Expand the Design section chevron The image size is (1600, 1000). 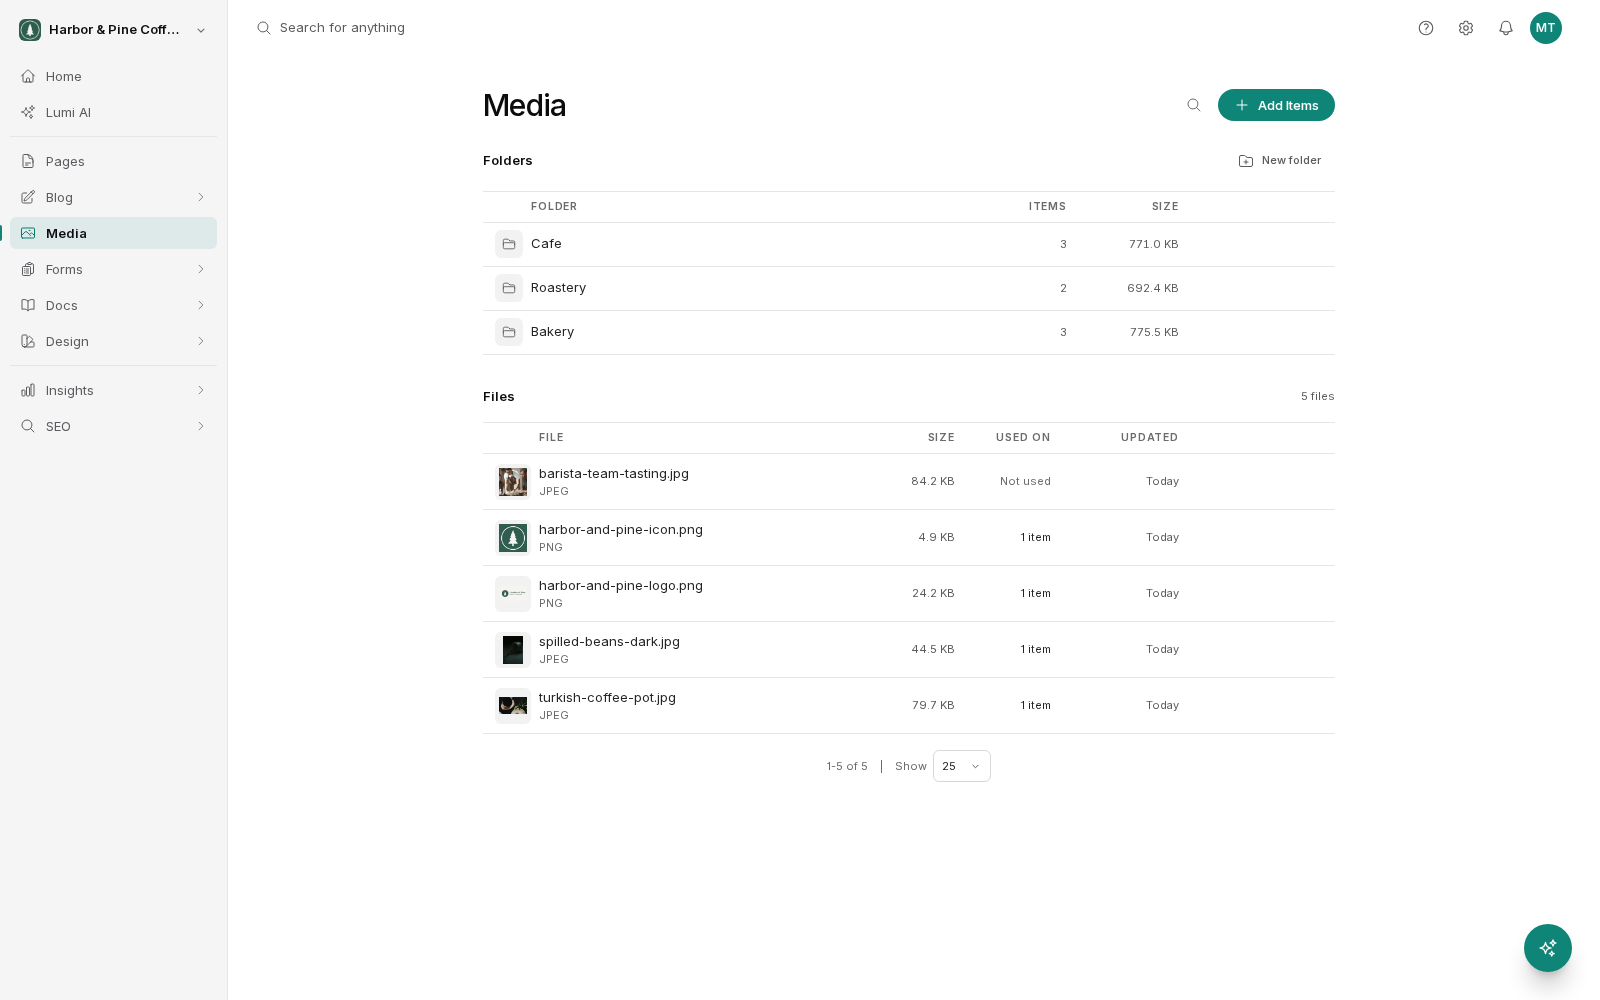[201, 341]
